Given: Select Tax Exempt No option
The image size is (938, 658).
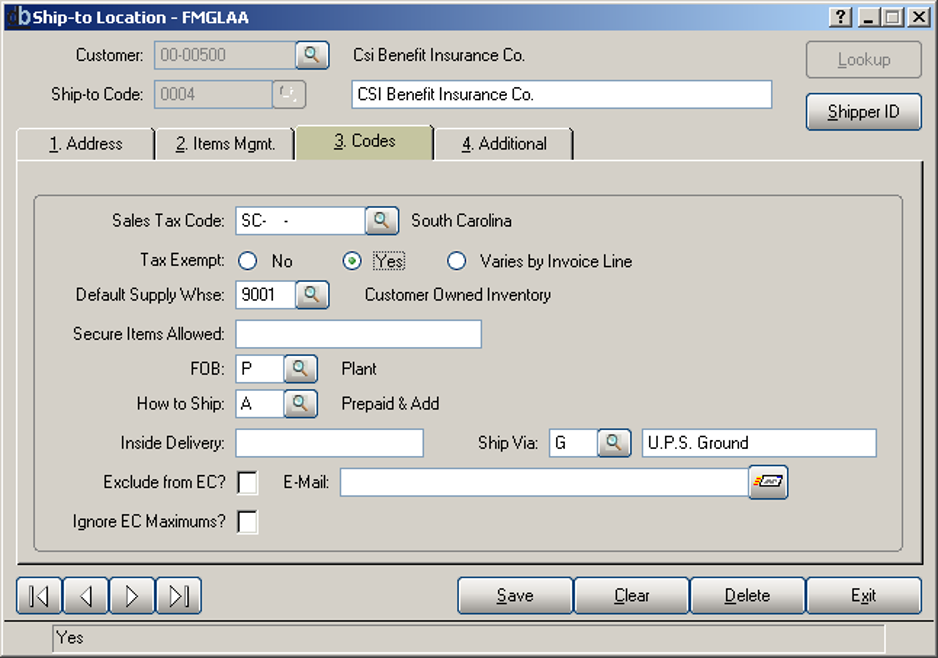Looking at the screenshot, I should [248, 261].
